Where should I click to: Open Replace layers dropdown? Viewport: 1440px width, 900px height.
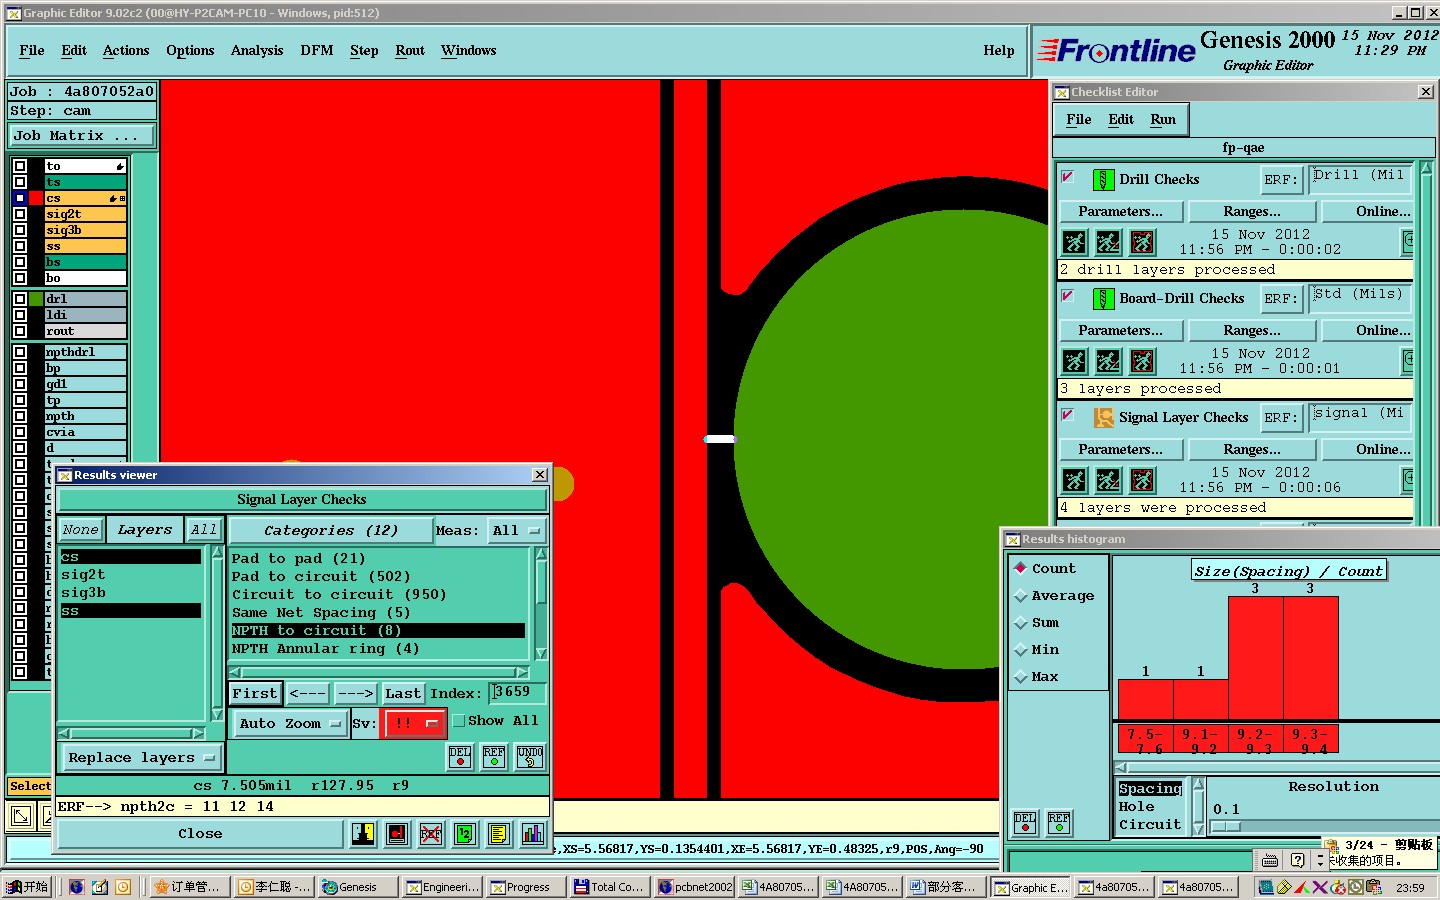point(141,758)
